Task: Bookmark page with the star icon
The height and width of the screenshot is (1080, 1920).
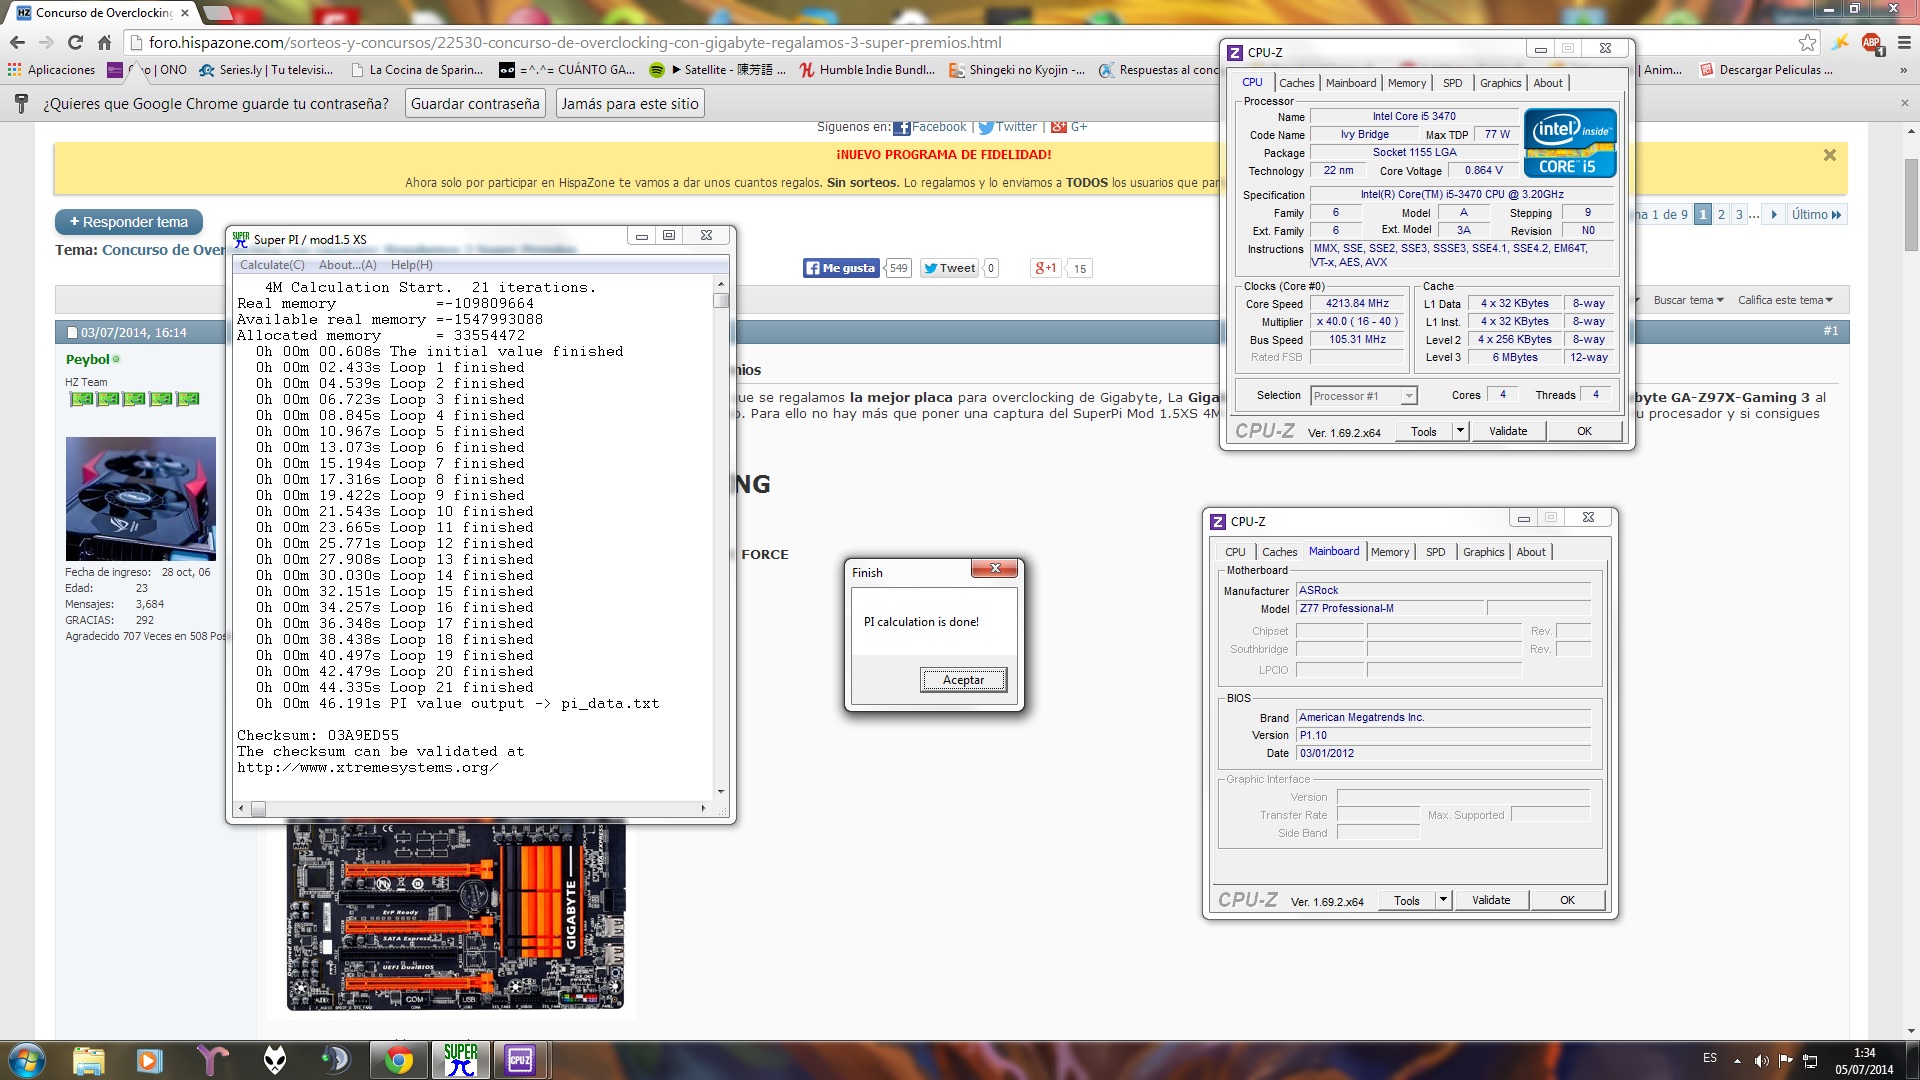Action: 1807,42
